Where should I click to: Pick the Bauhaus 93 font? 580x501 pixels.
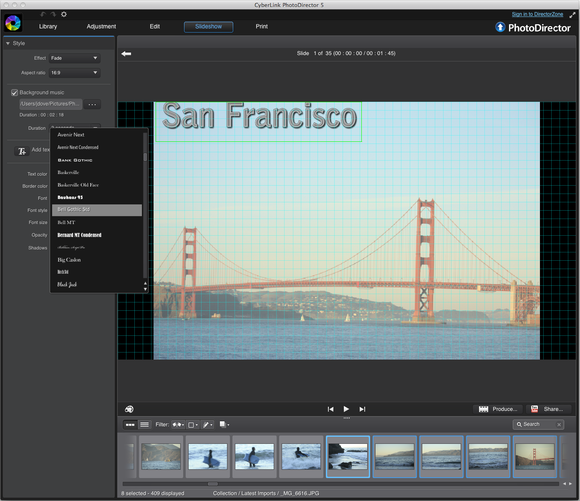pos(97,197)
